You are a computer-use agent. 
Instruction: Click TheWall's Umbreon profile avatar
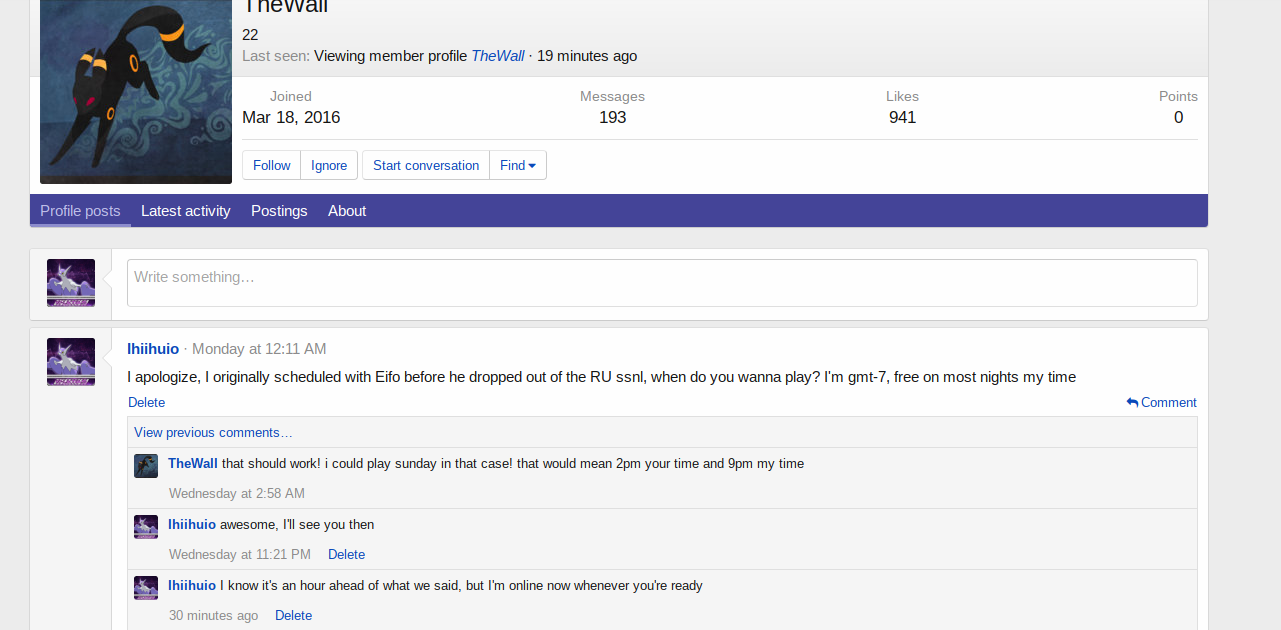click(x=136, y=92)
